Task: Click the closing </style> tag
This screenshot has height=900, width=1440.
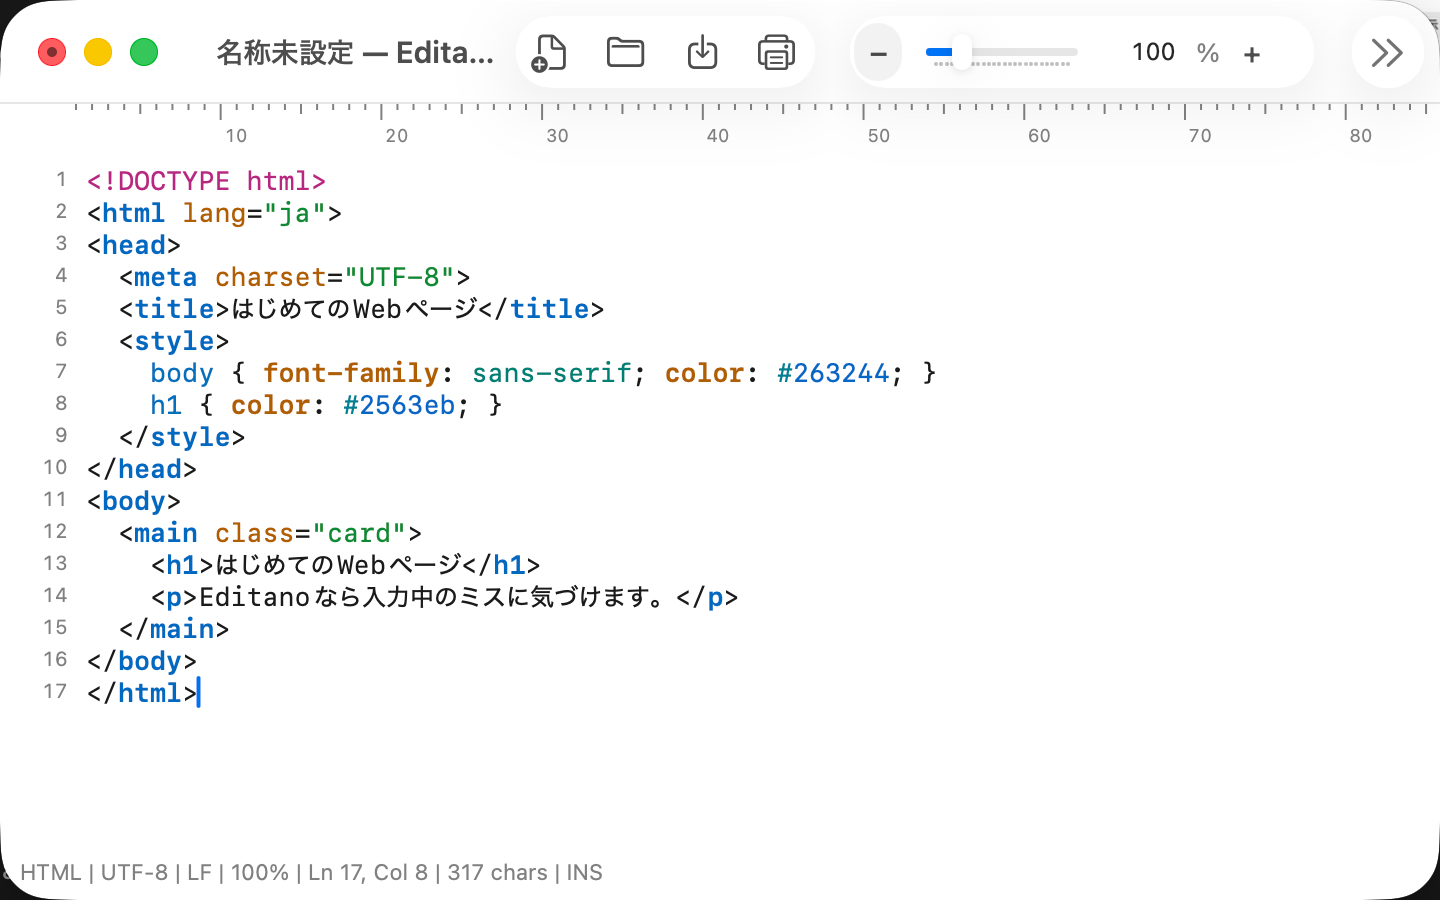Action: 182,437
